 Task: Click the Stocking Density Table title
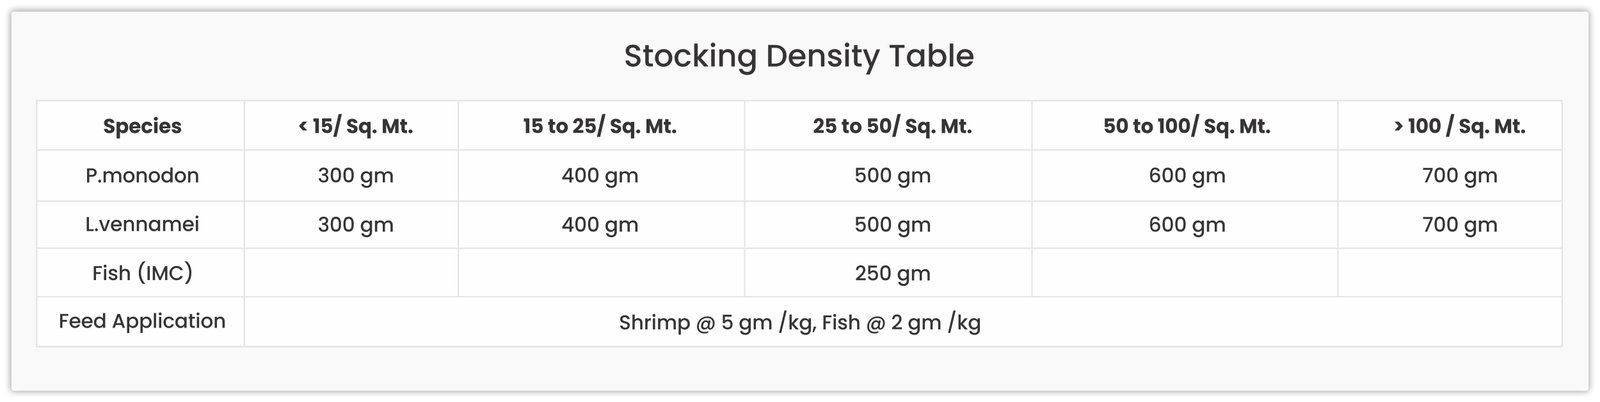(x=798, y=56)
